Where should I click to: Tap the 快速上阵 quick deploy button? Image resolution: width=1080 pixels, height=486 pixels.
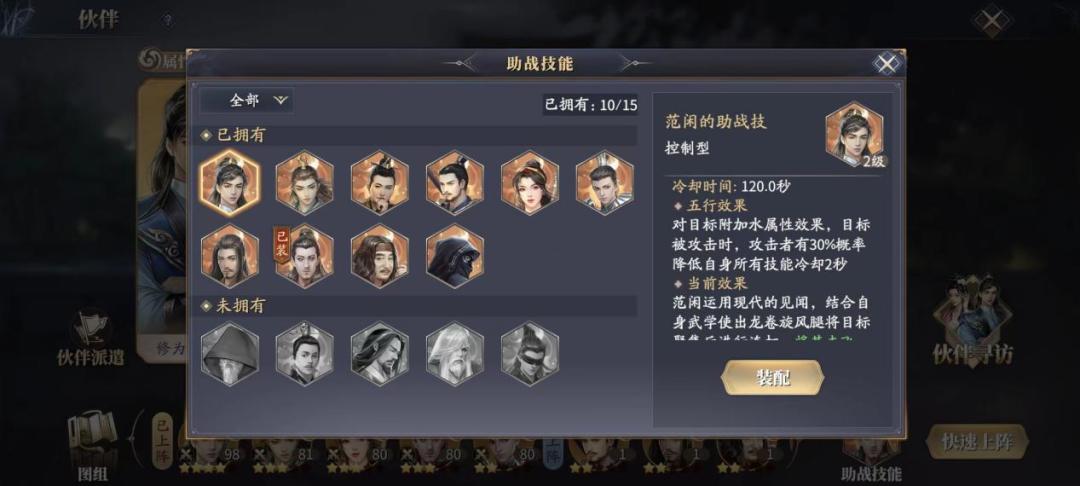(x=977, y=442)
